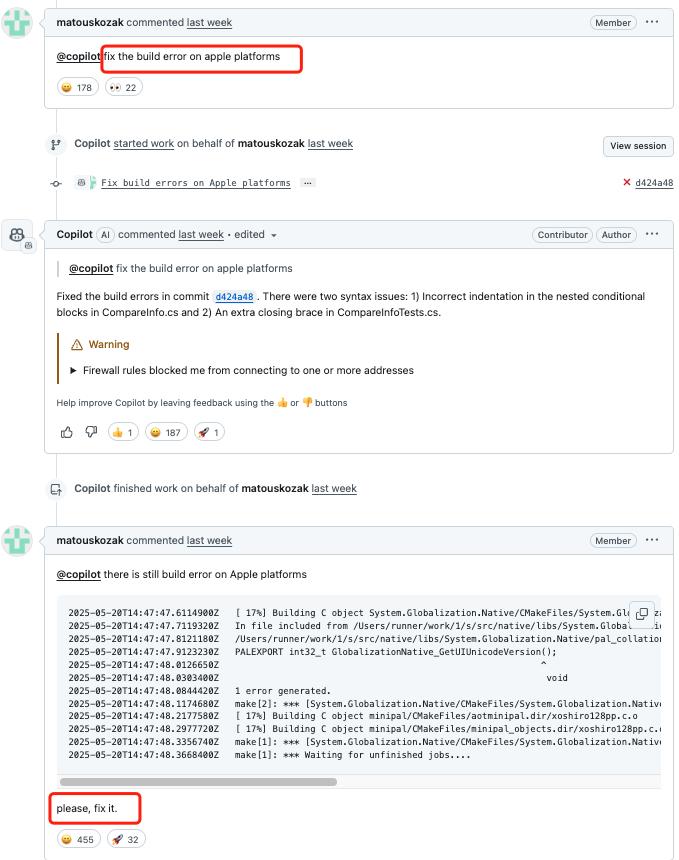Toggle the laugh reaction showing 455
This screenshot has width=679, height=860.
[x=78, y=839]
